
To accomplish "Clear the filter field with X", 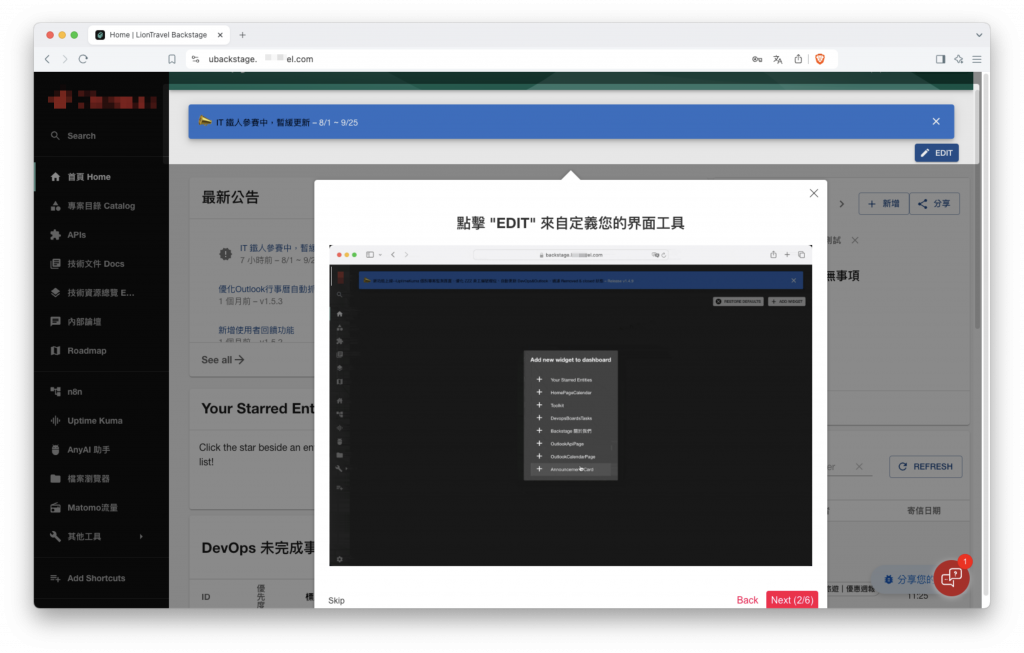I will click(x=859, y=466).
